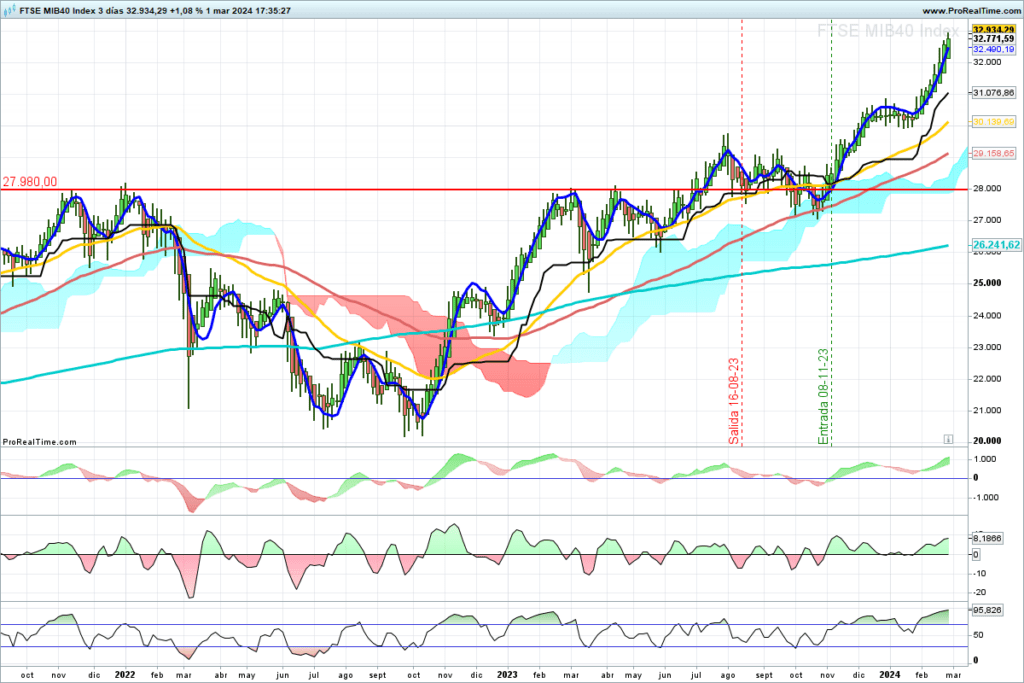This screenshot has height=683, width=1024.
Task: Click the 8,1866 indicator value tag
Action: coord(987,539)
